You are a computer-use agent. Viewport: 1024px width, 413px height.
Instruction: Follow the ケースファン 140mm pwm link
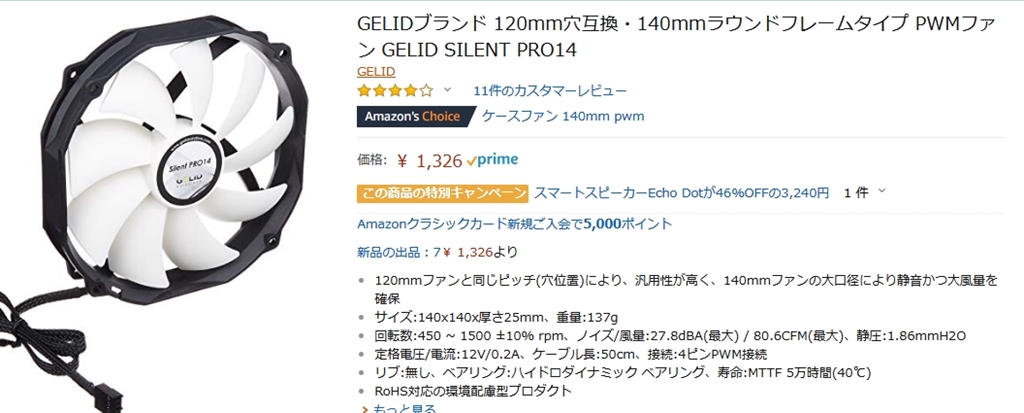(563, 116)
